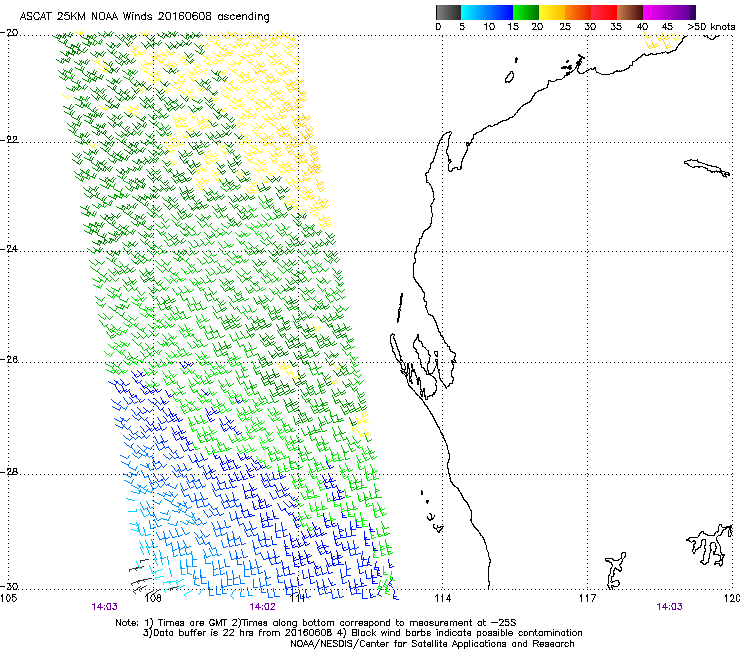Click the elongated island outline near 117-120E
740x650 pixels.
(707, 168)
